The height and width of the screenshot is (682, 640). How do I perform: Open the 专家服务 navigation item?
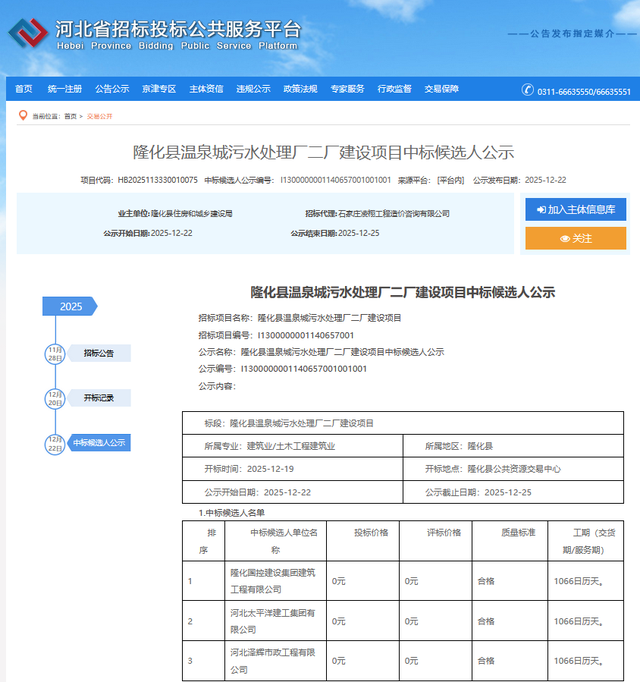pos(347,89)
